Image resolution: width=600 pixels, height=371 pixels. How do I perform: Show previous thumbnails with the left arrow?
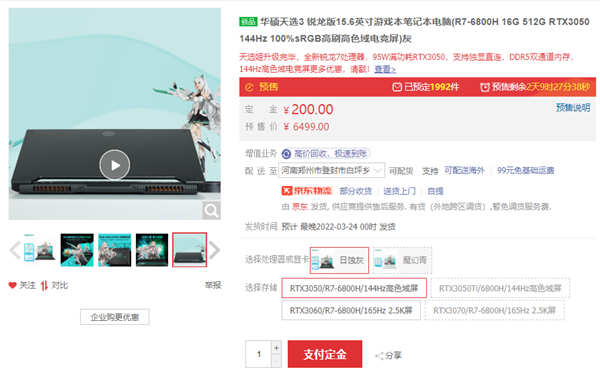click(15, 251)
